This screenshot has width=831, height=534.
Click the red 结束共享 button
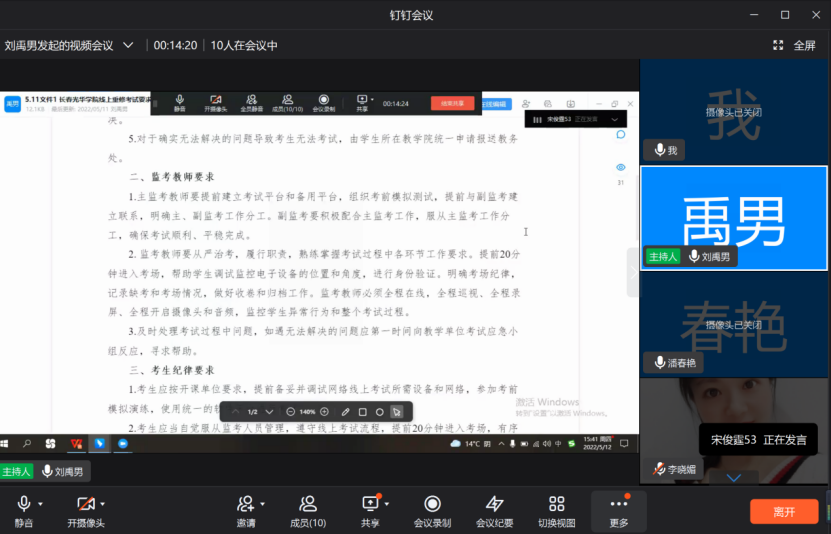tap(452, 103)
